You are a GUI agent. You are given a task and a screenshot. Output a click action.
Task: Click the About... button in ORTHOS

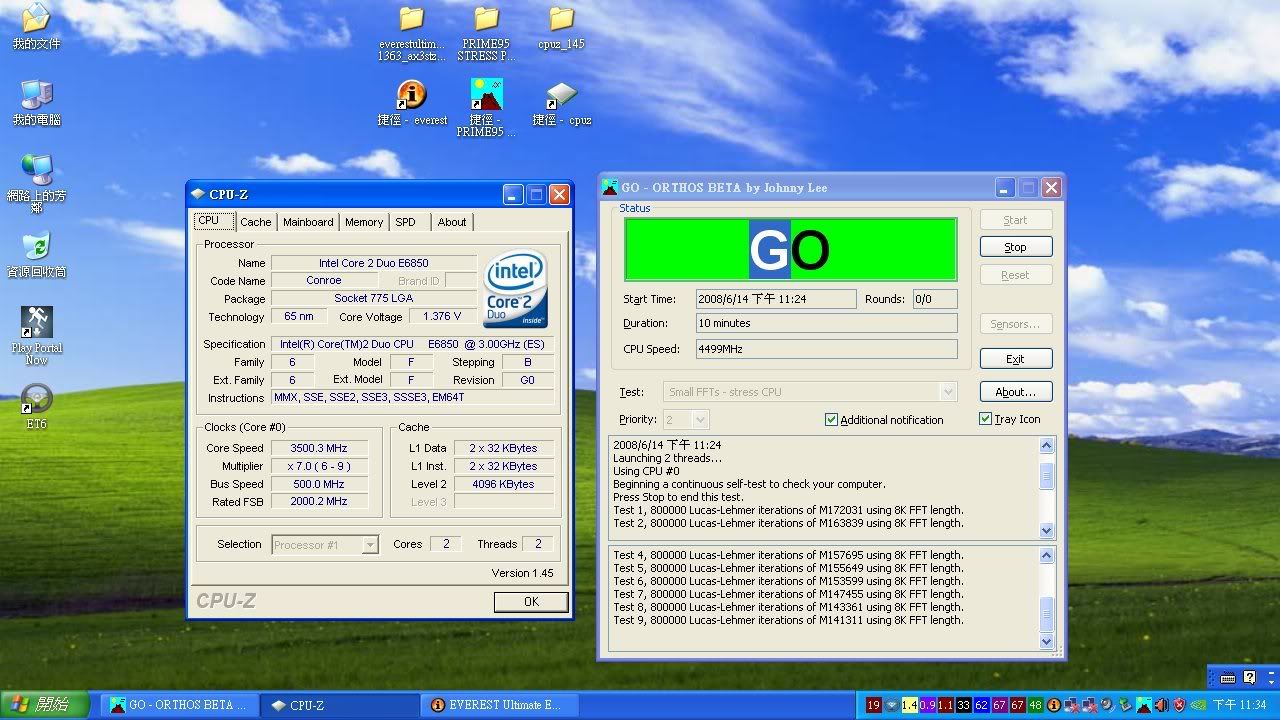point(1015,392)
